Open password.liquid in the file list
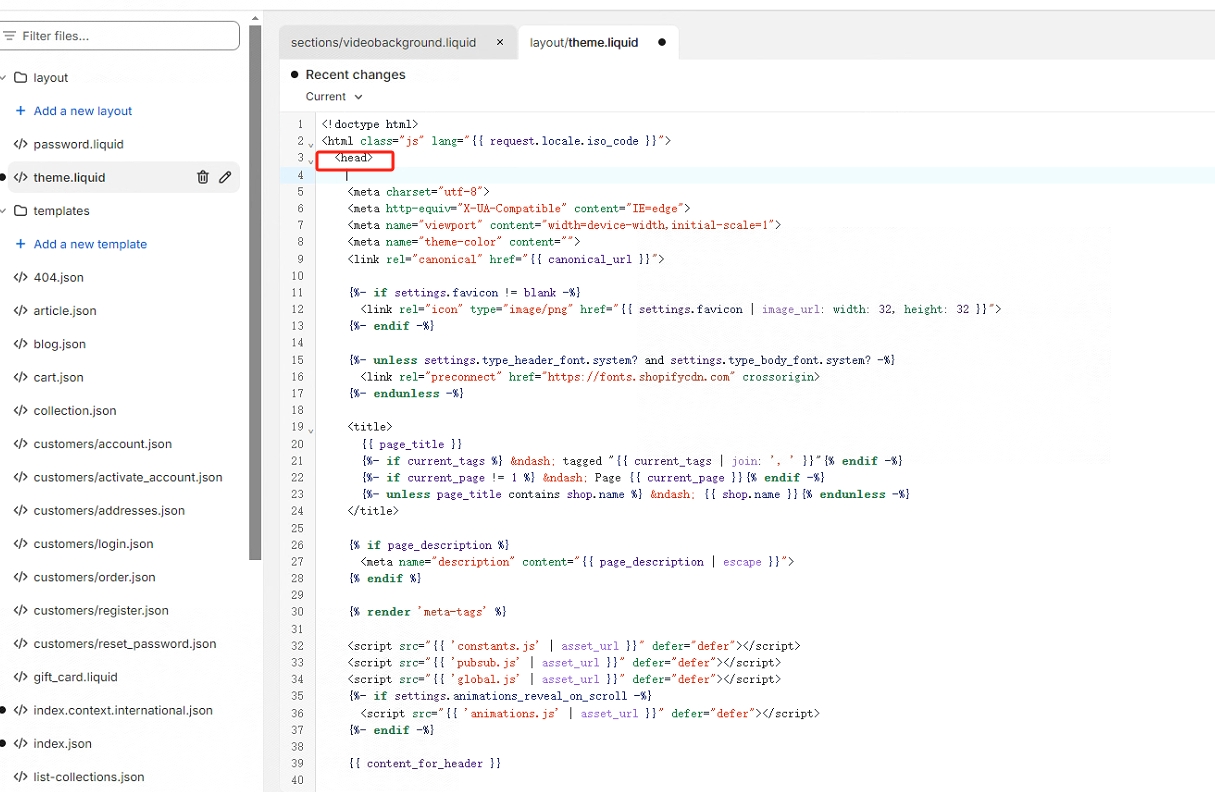This screenshot has width=1215, height=792. click(x=79, y=144)
